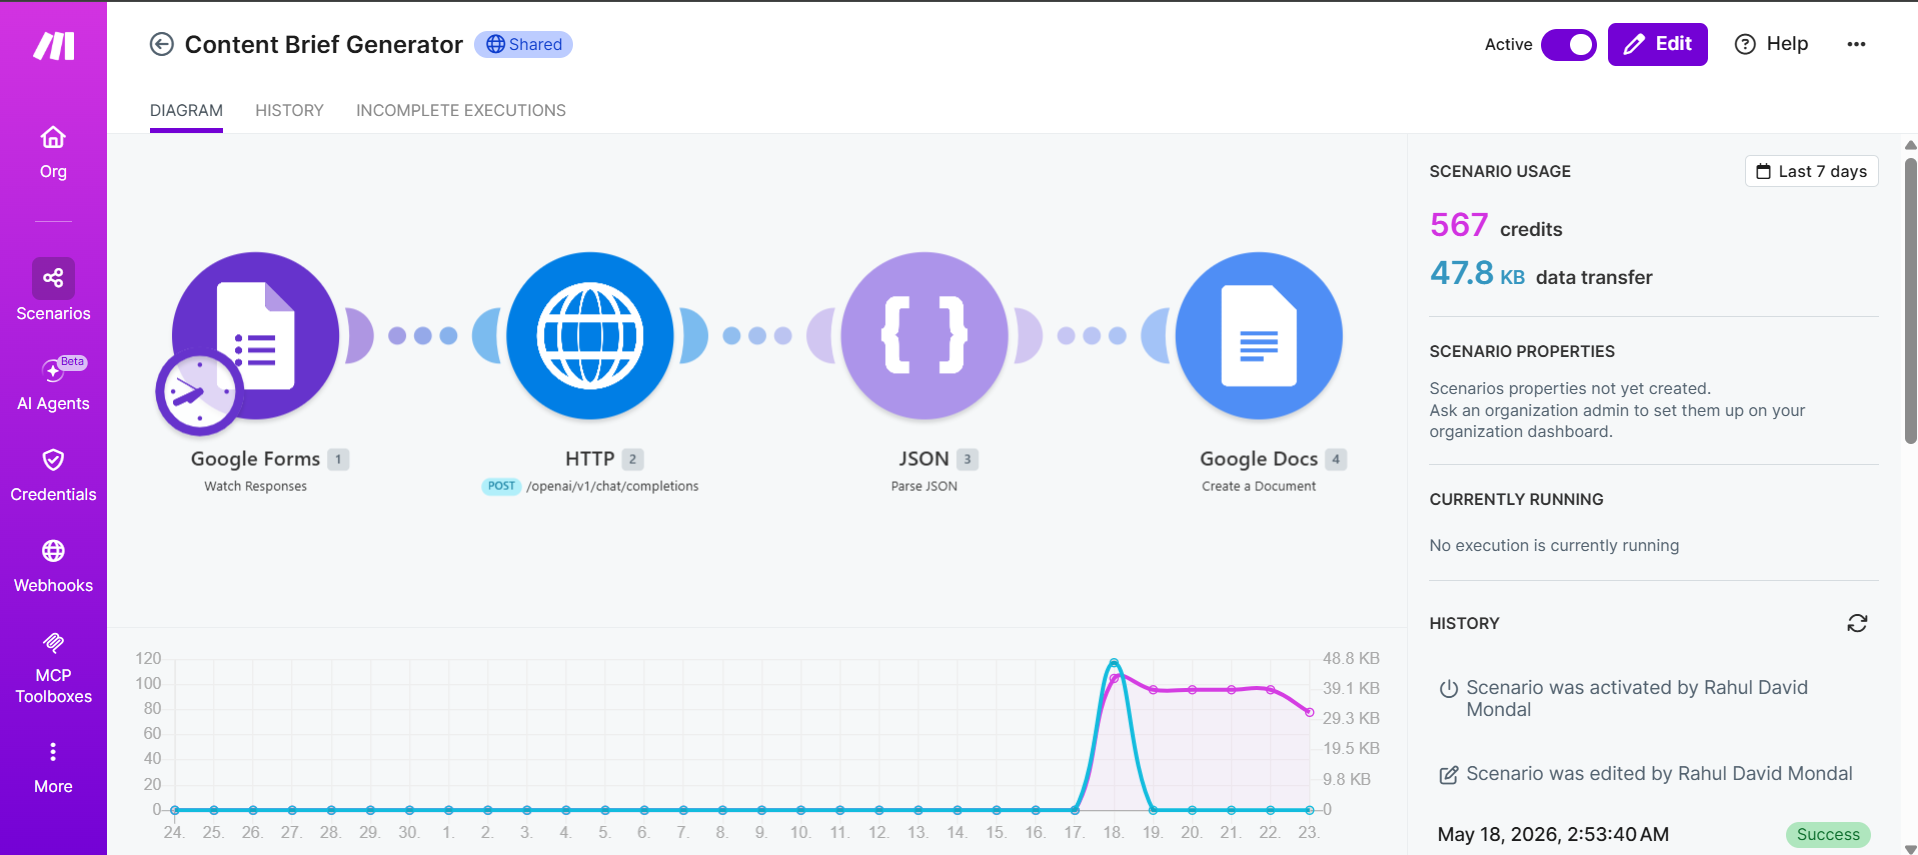Click the last pink data point on the 23rd
Viewport: 1918px width, 855px height.
[1309, 712]
